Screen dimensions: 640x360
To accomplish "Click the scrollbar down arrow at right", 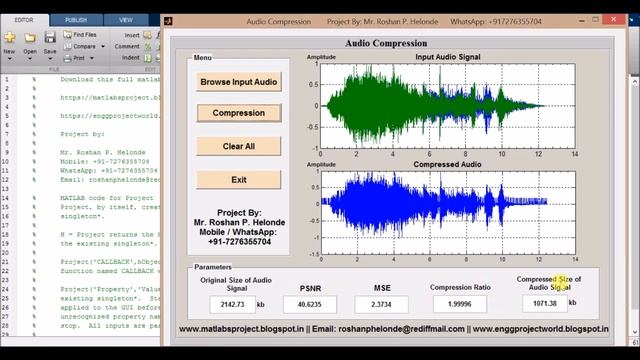I will point(635,332).
